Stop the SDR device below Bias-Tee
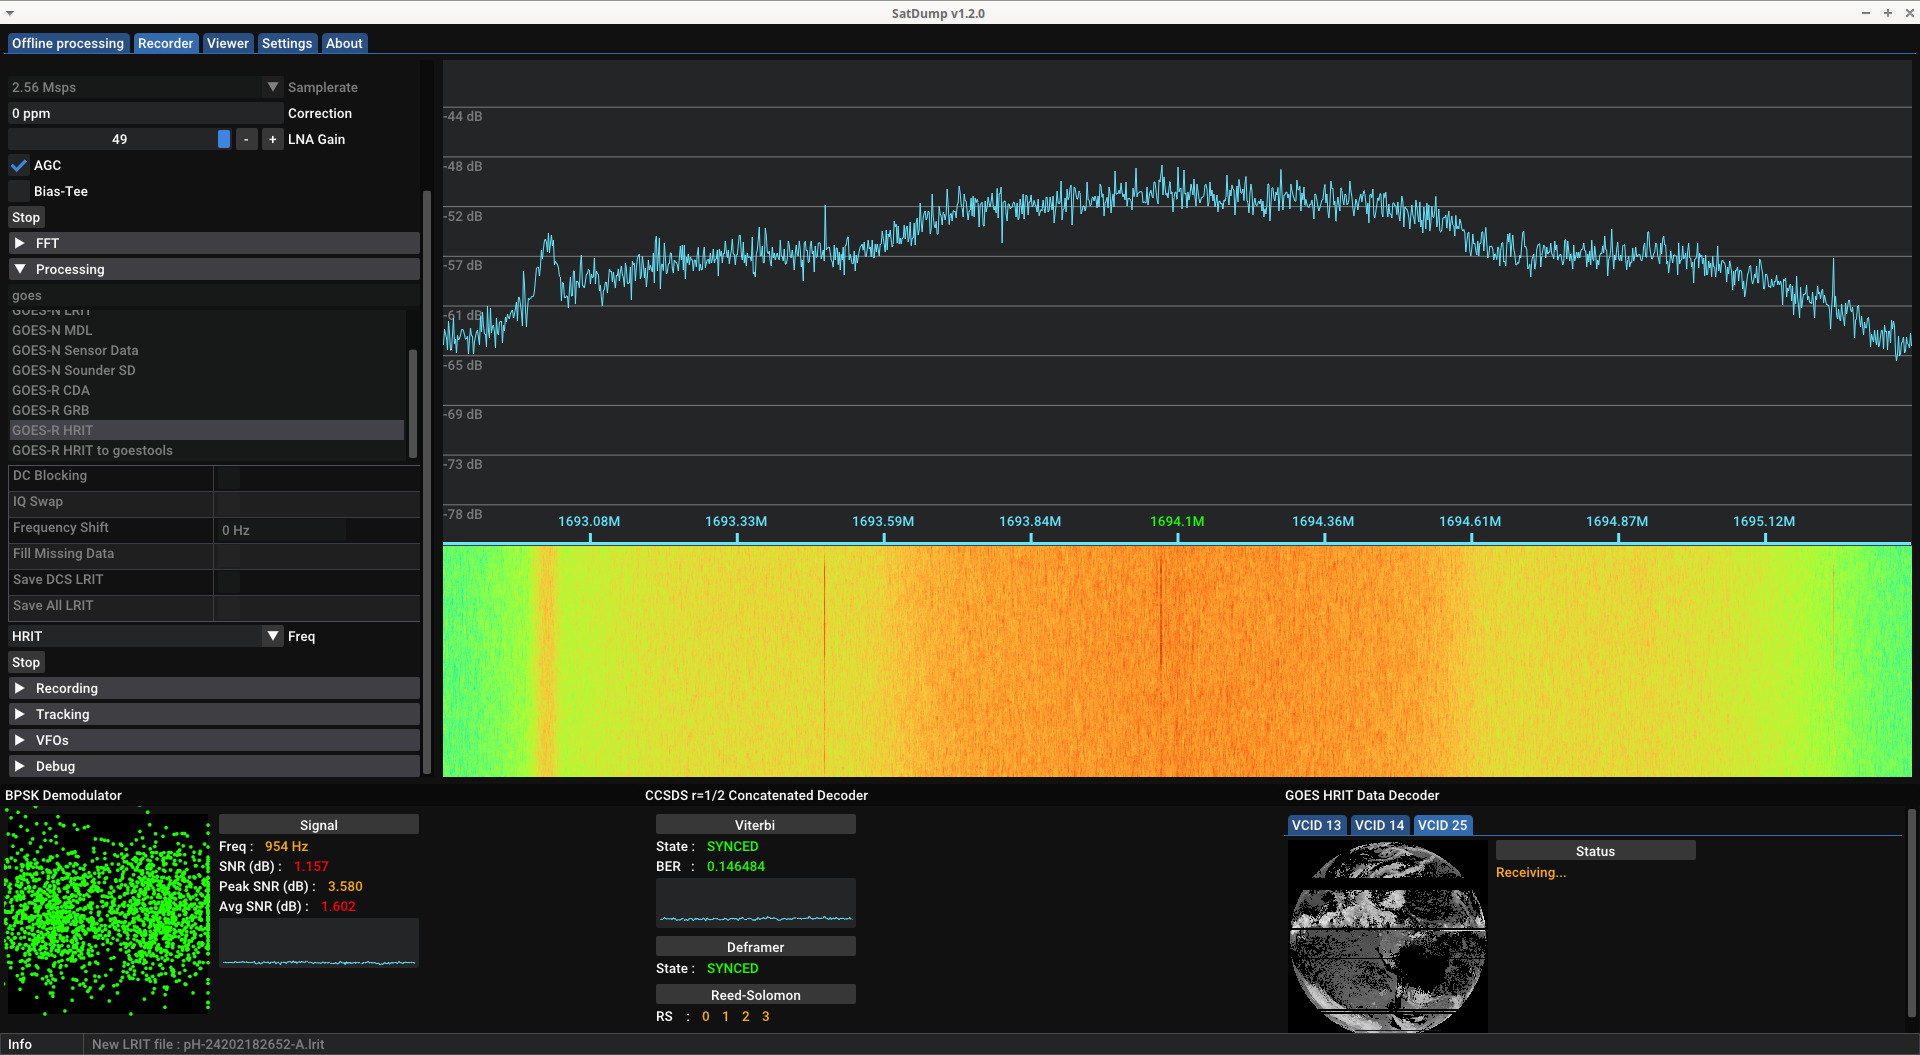This screenshot has height=1055, width=1920. click(26, 217)
